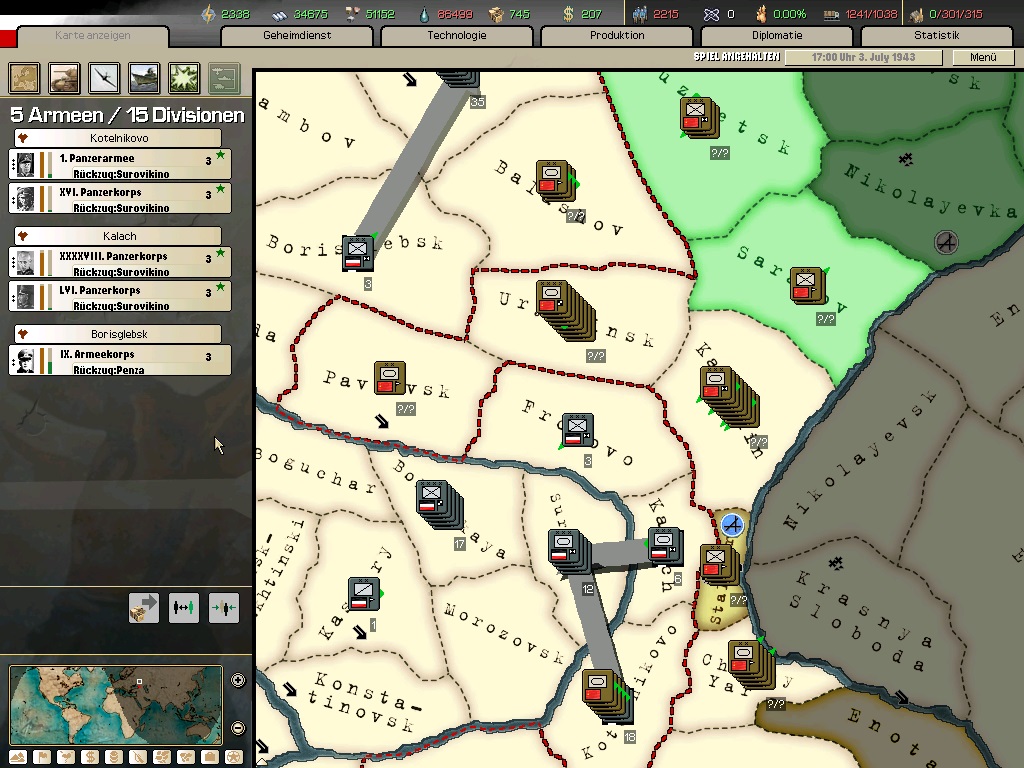This screenshot has width=1024, height=768.
Task: Click the figures with double arrow icon
Action: pyautogui.click(x=184, y=608)
